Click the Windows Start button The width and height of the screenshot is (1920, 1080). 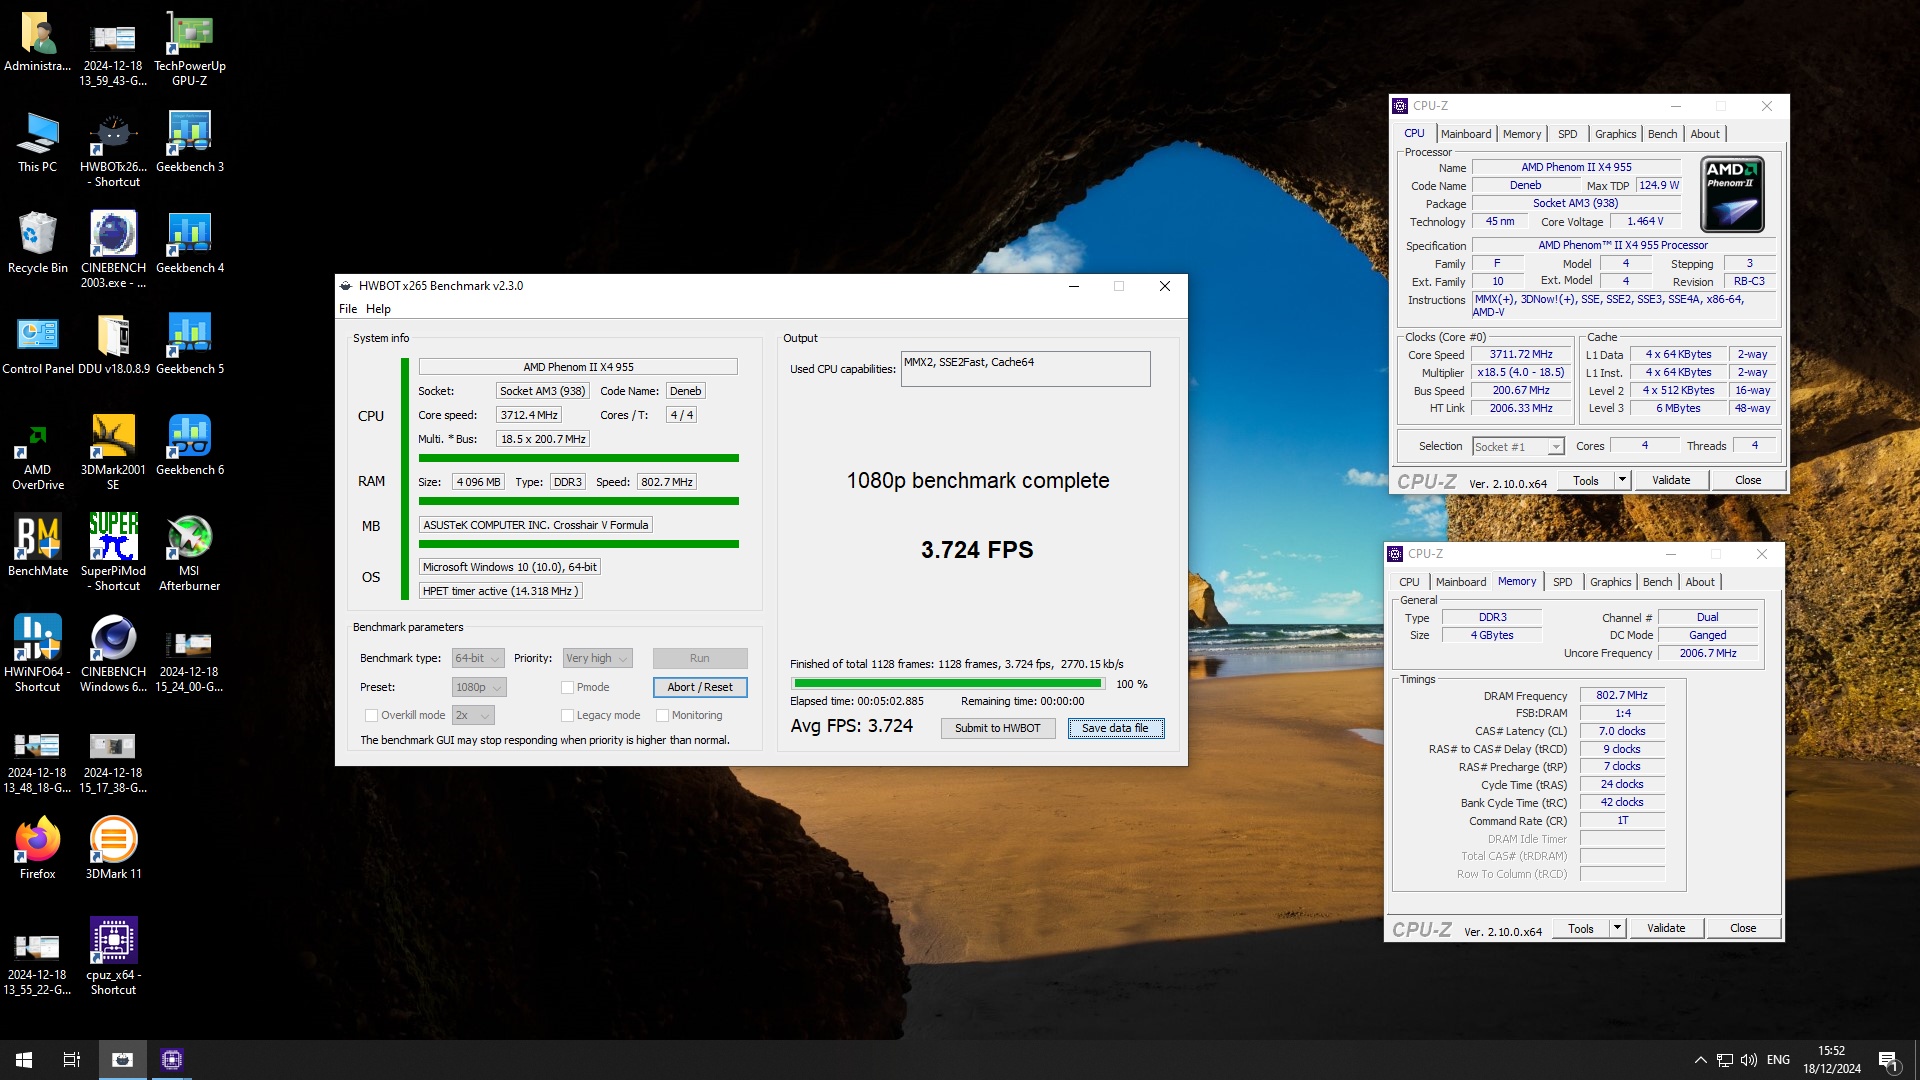[x=24, y=1060]
